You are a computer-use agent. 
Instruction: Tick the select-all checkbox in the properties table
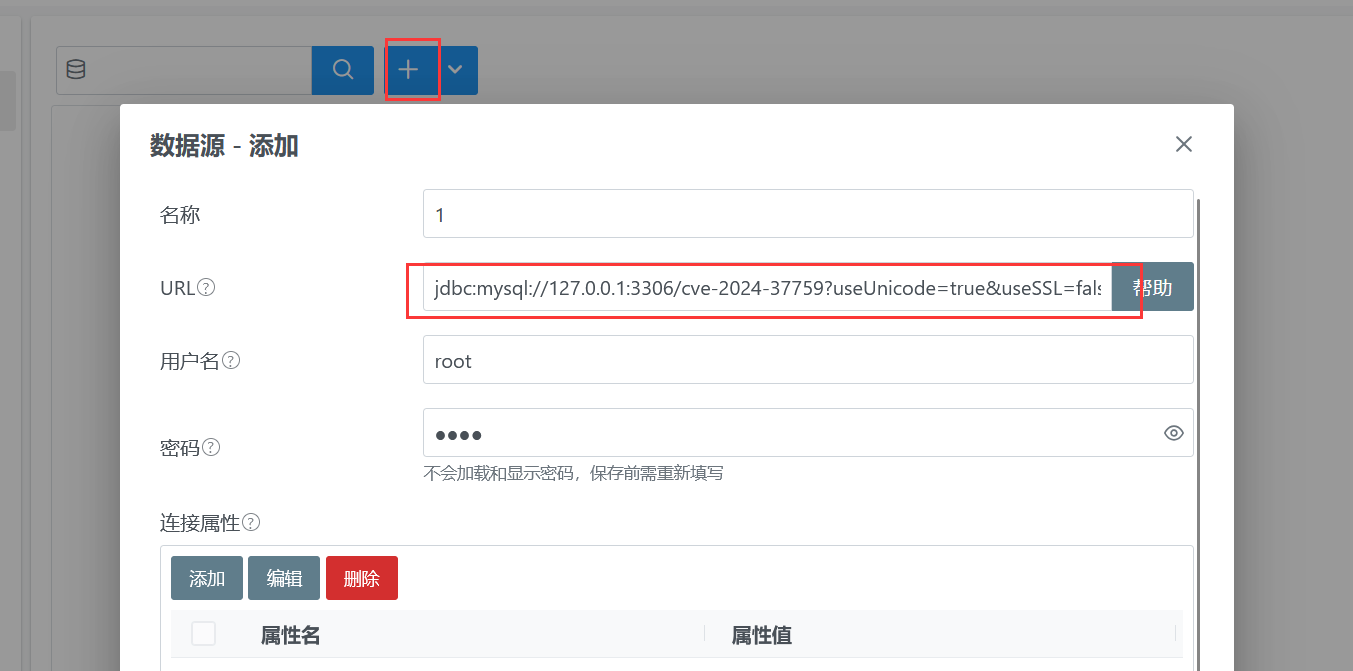203,634
